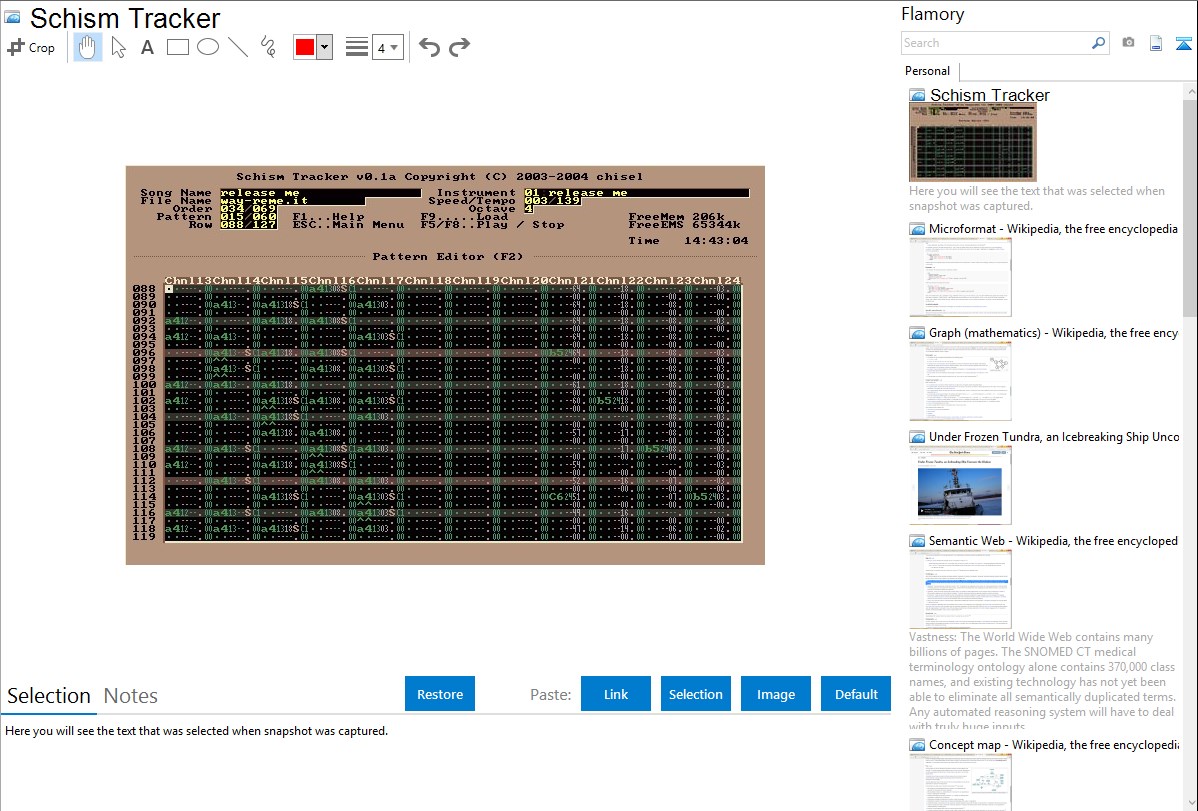This screenshot has width=1198, height=811.
Task: Switch to the Notes tab
Action: pos(131,696)
